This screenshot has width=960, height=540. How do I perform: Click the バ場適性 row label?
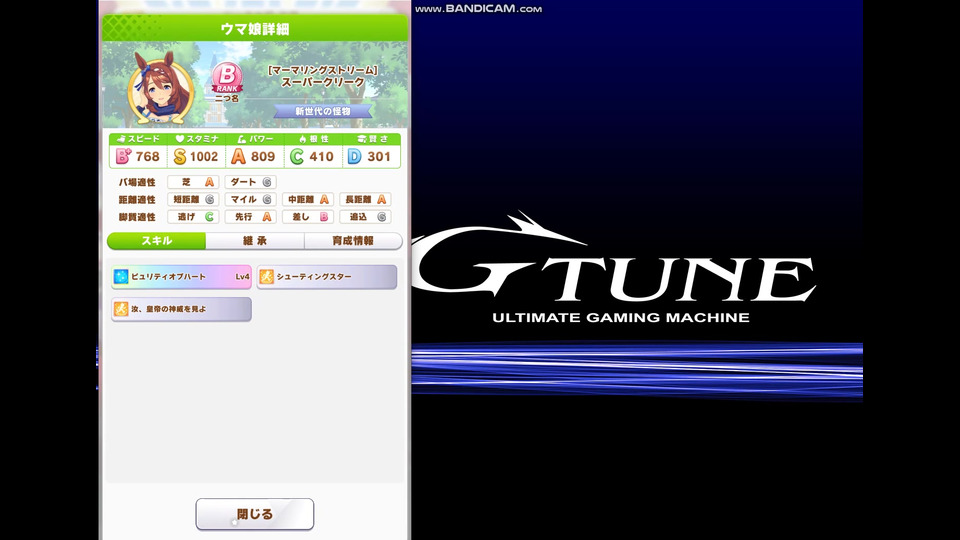pyautogui.click(x=137, y=182)
